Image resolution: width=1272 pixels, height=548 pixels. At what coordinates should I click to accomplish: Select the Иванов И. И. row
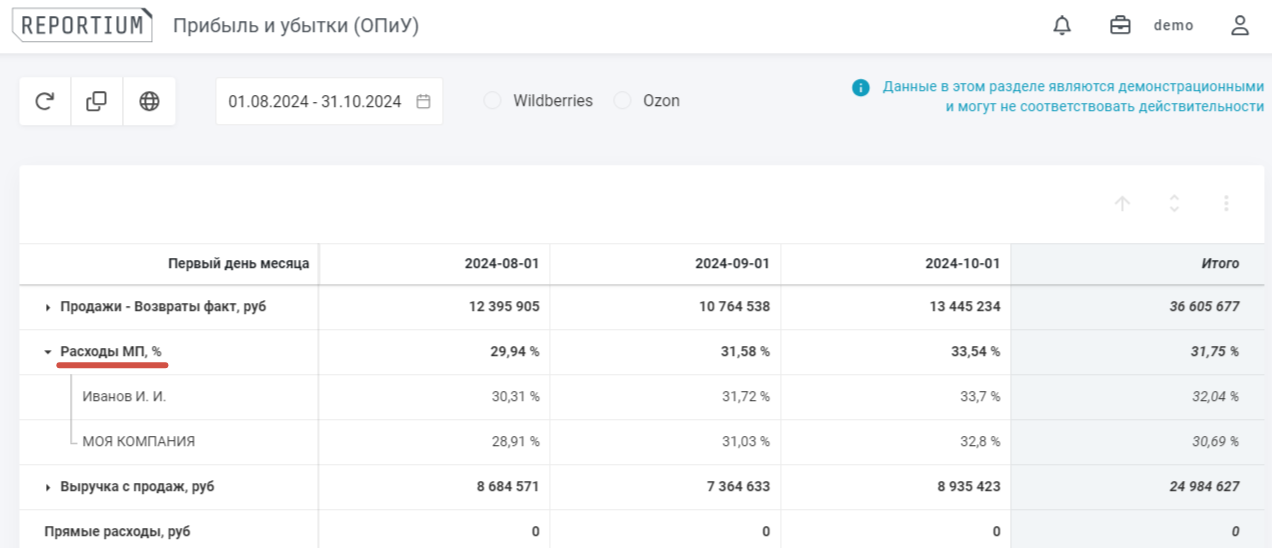(x=124, y=397)
